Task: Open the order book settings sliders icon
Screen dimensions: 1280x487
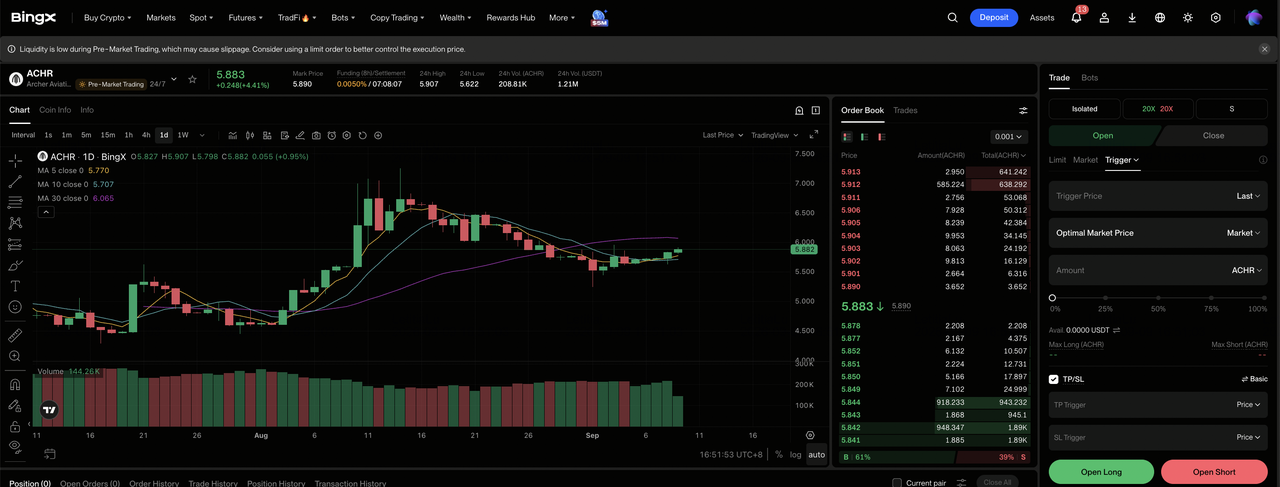Action: click(1023, 111)
